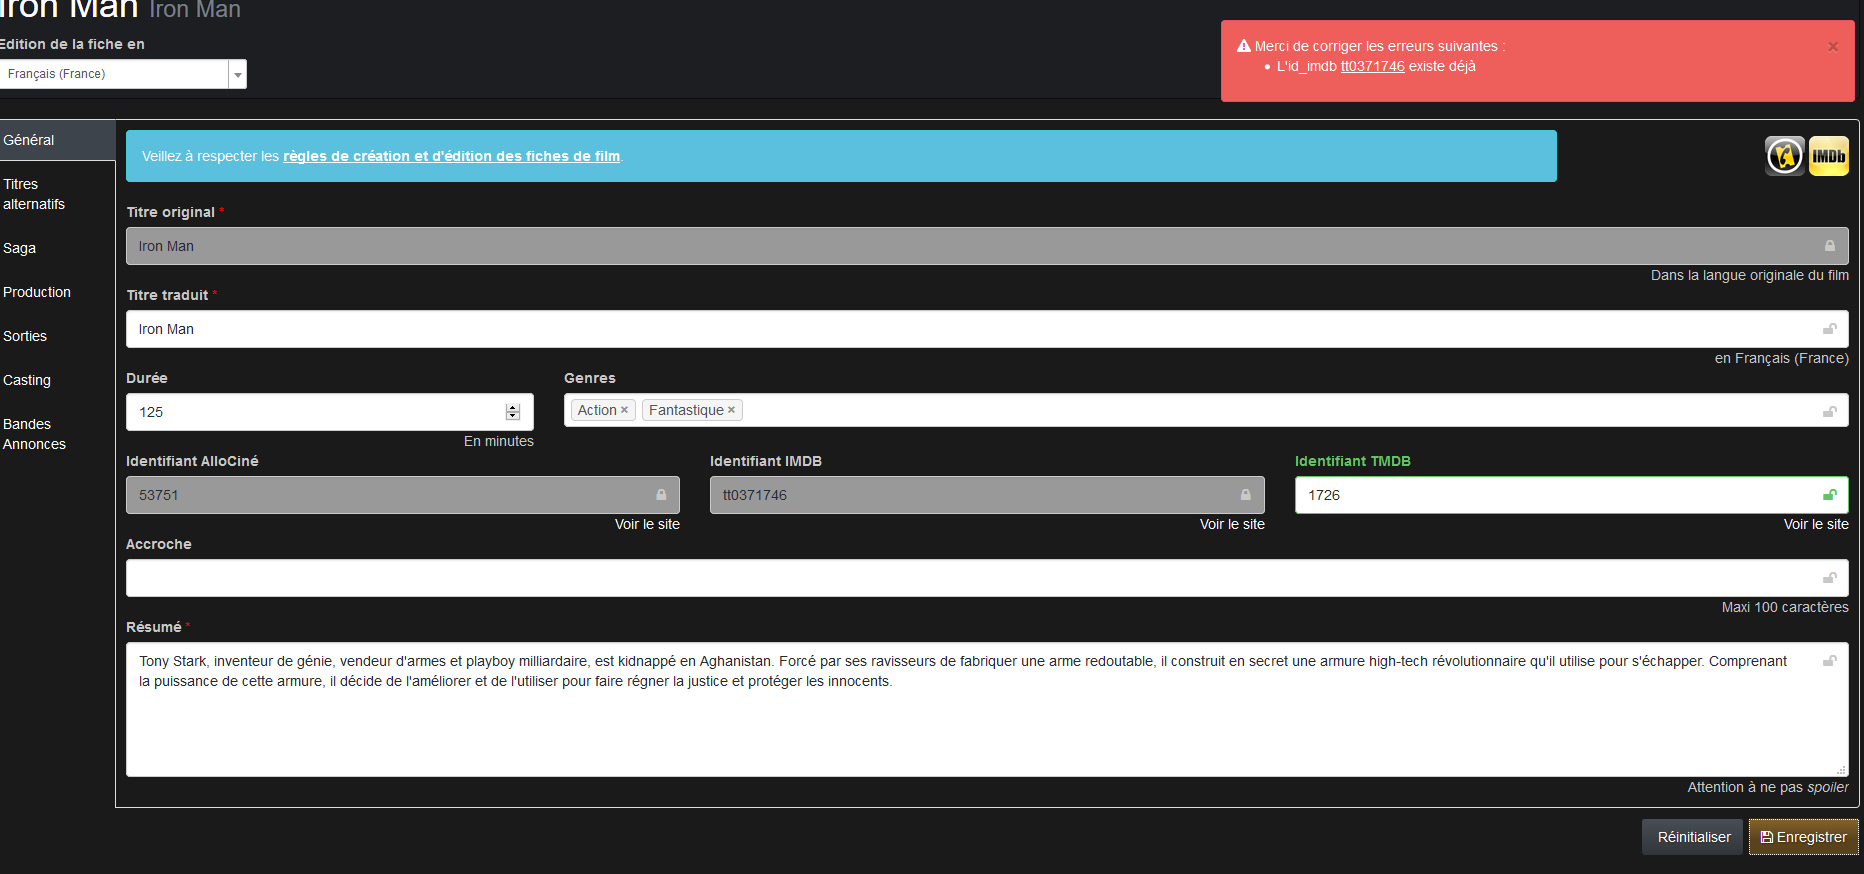Click the Réinitialiser button

1693,837
